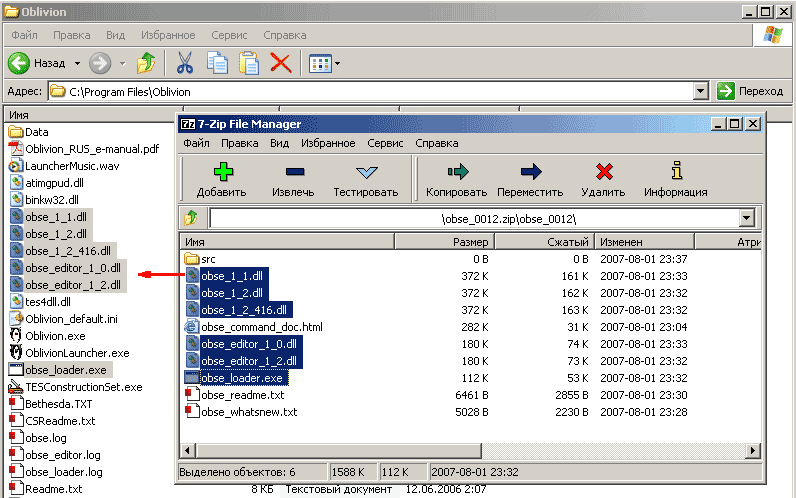Open Сервис menu in 7-Zip
This screenshot has height=498, width=796.
coord(385,143)
